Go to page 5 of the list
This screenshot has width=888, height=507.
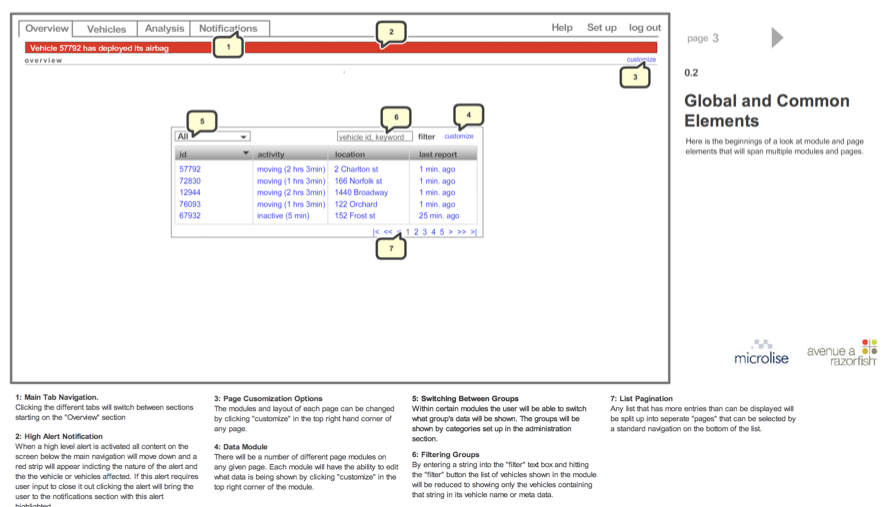(x=442, y=232)
